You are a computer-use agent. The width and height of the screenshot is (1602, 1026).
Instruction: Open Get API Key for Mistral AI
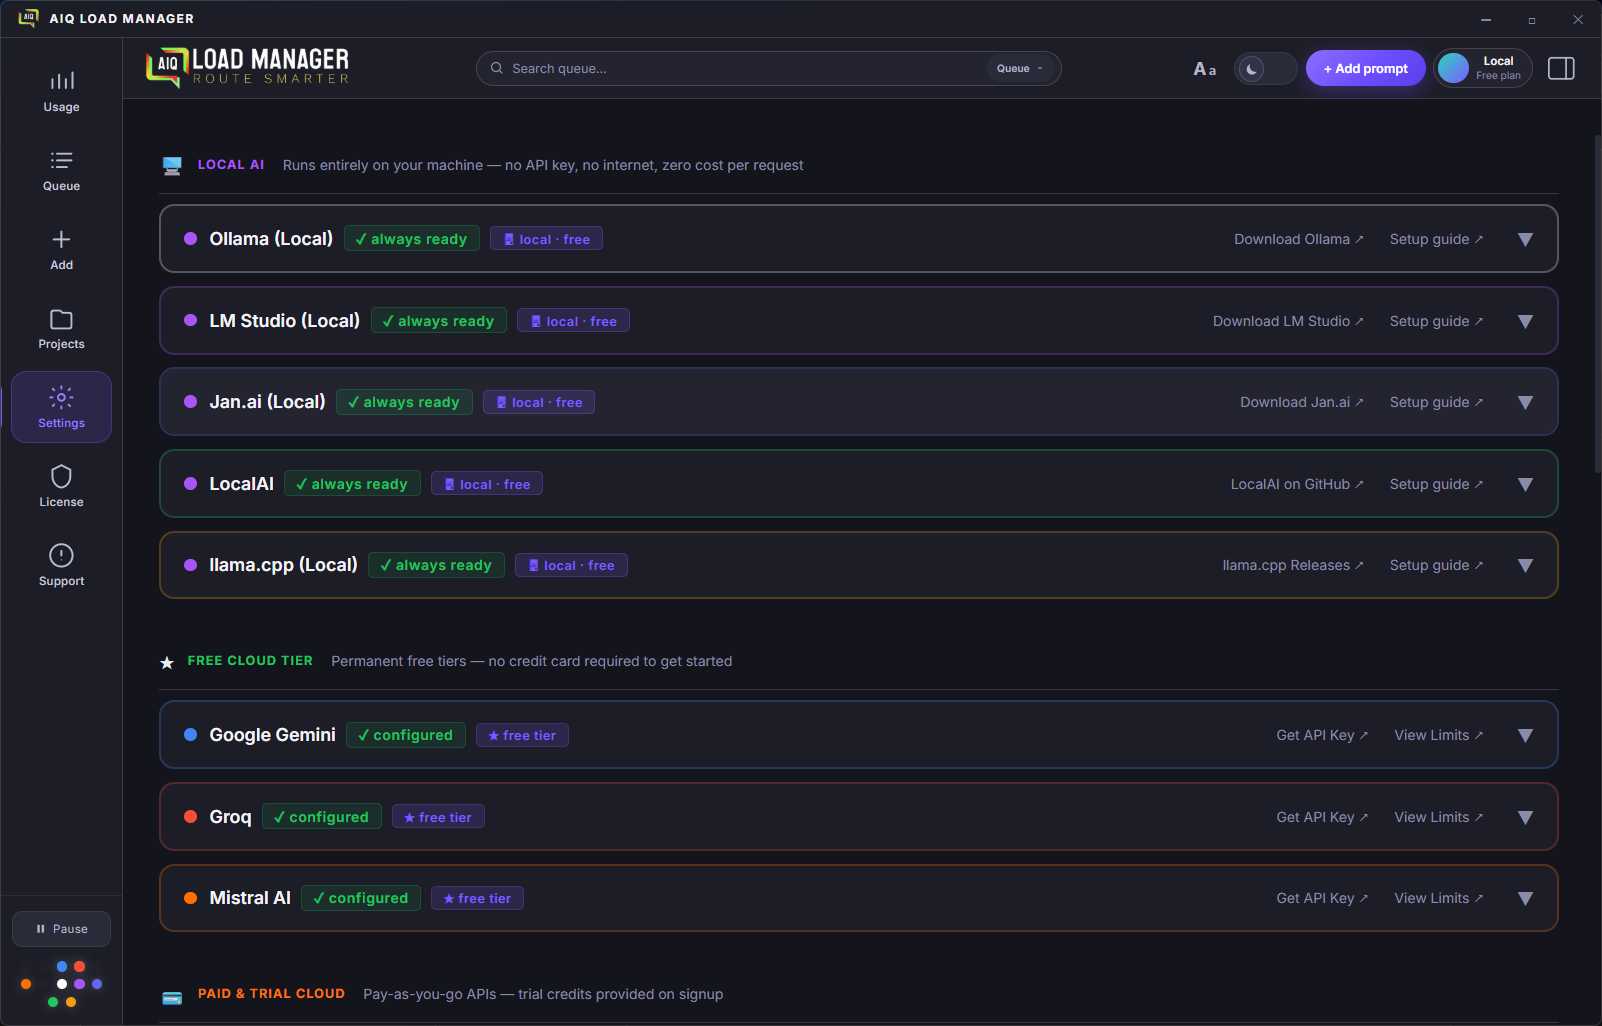click(x=1322, y=898)
